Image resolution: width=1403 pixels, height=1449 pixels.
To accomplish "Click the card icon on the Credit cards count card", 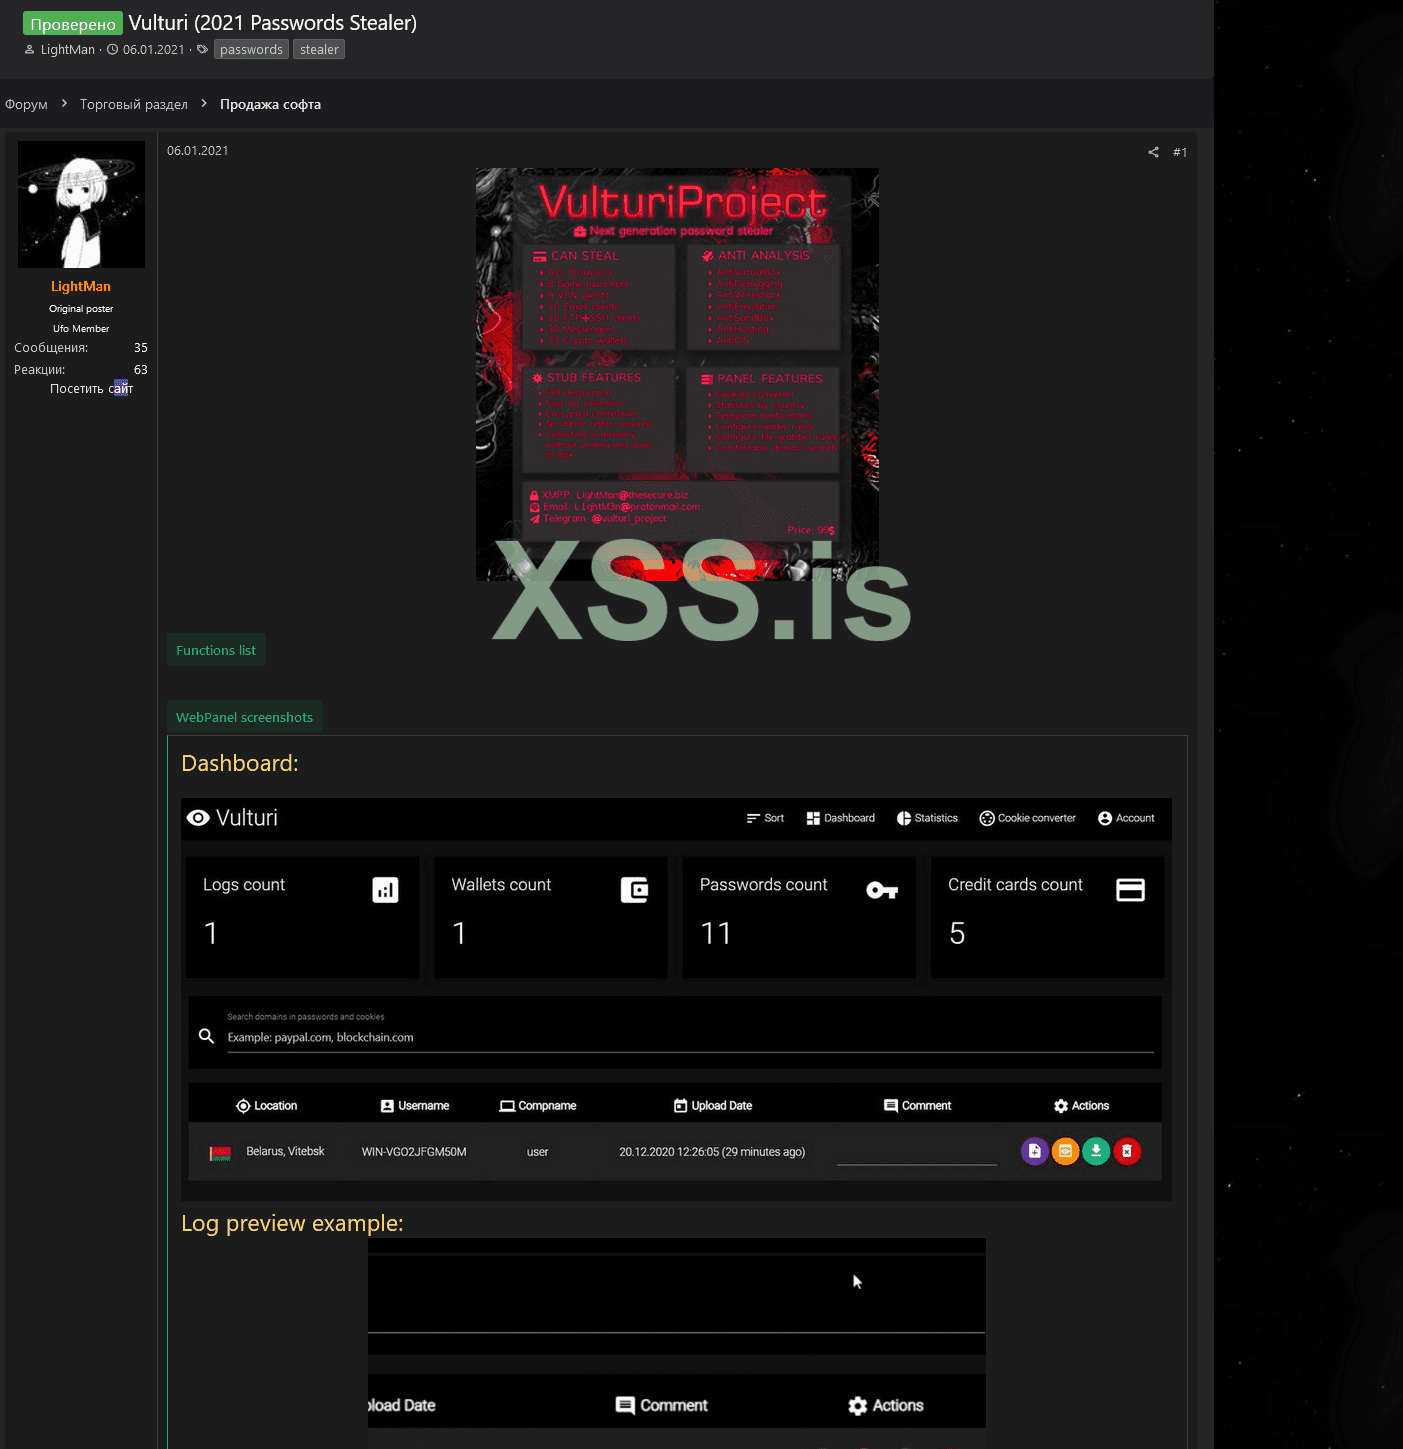I will (x=1130, y=890).
